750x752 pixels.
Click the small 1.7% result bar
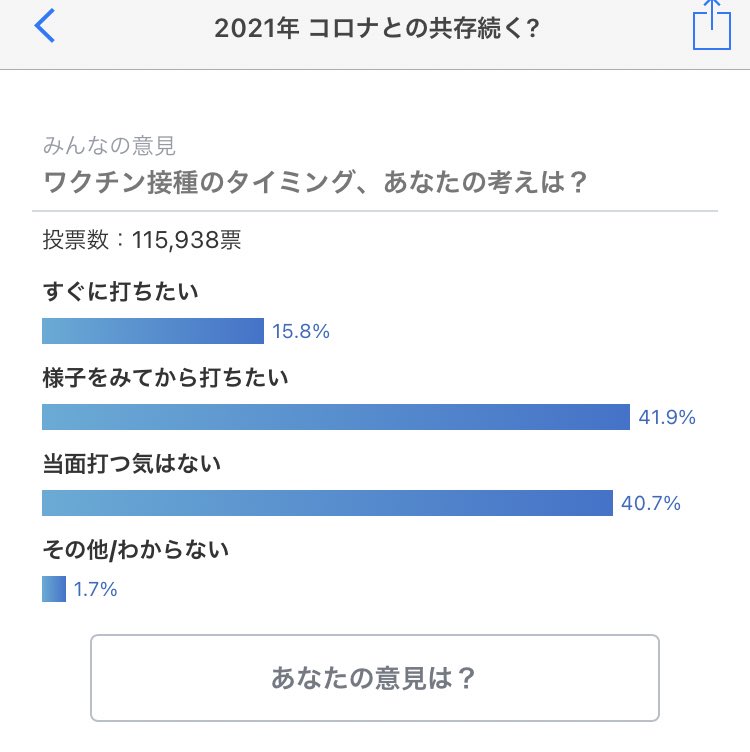coord(54,588)
